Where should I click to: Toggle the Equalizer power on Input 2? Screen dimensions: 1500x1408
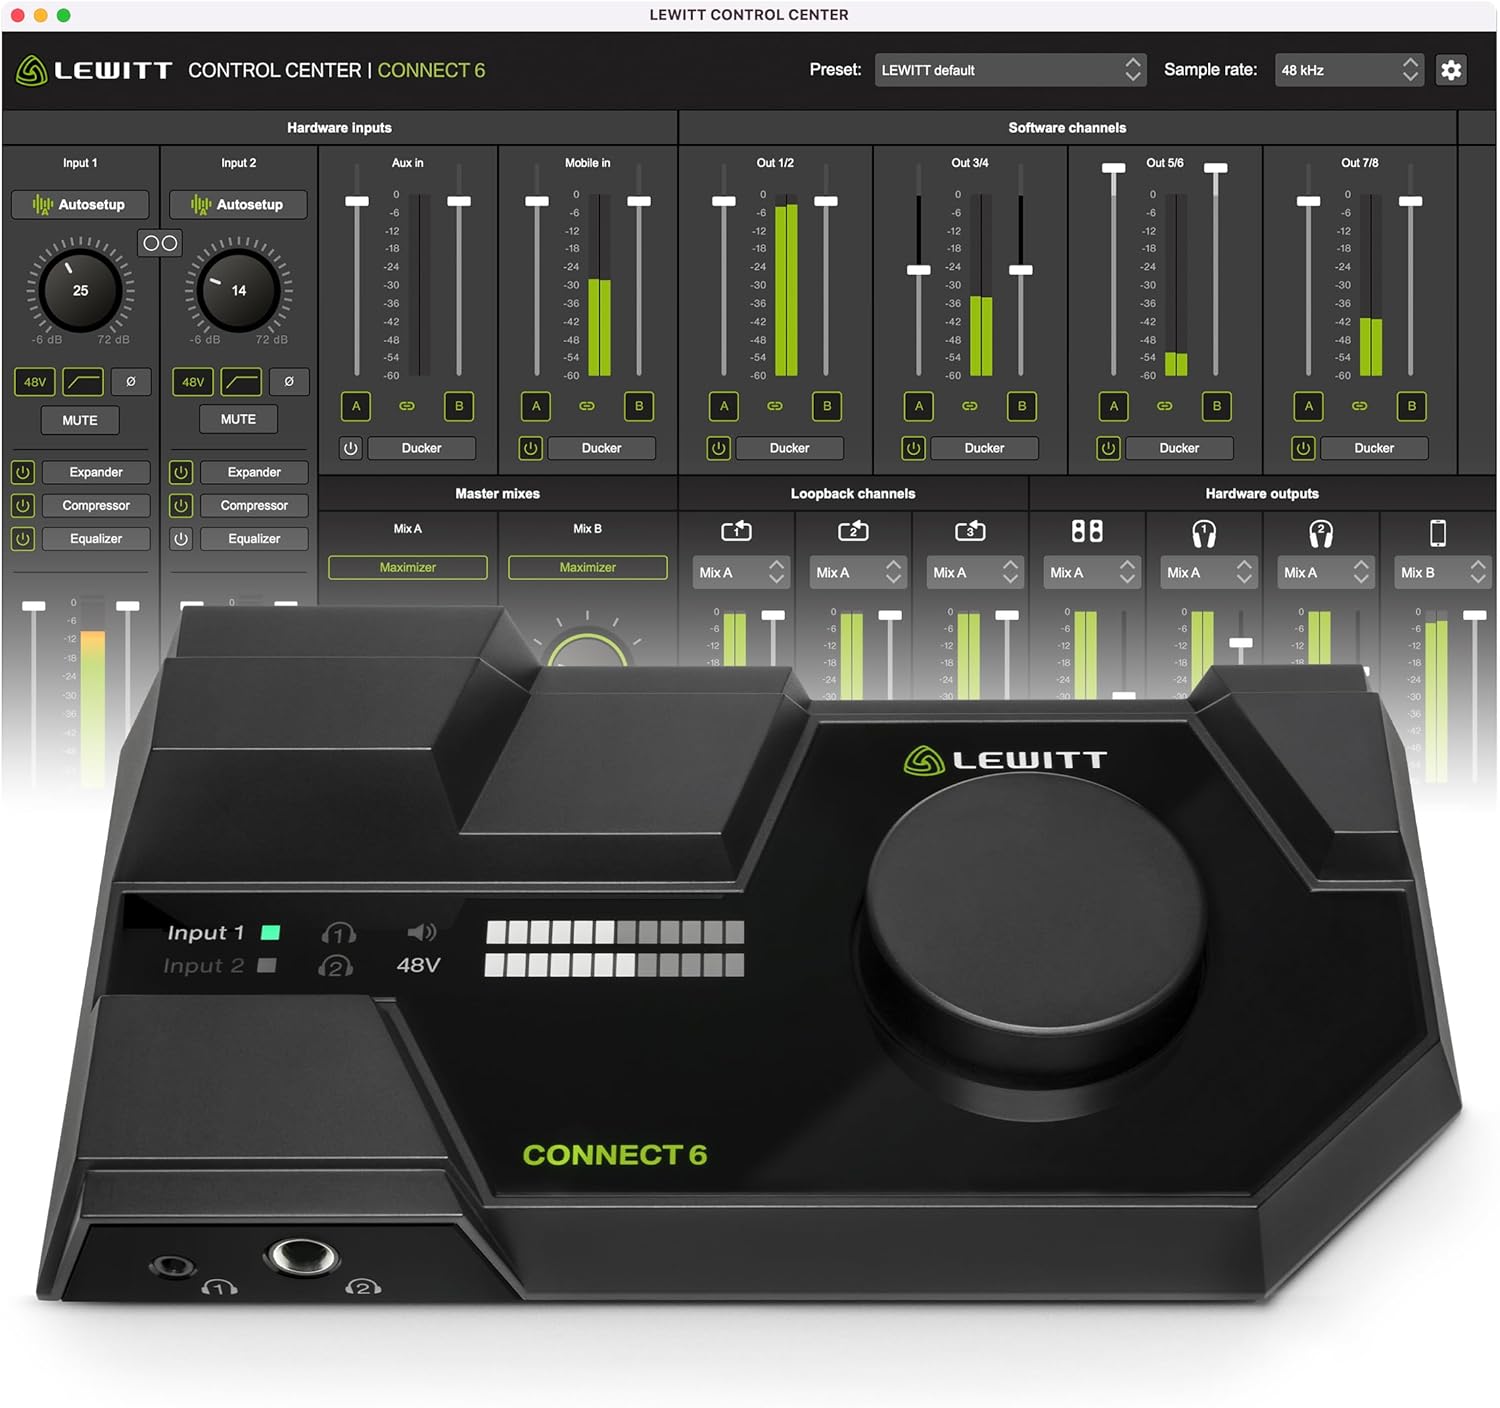[x=180, y=538]
